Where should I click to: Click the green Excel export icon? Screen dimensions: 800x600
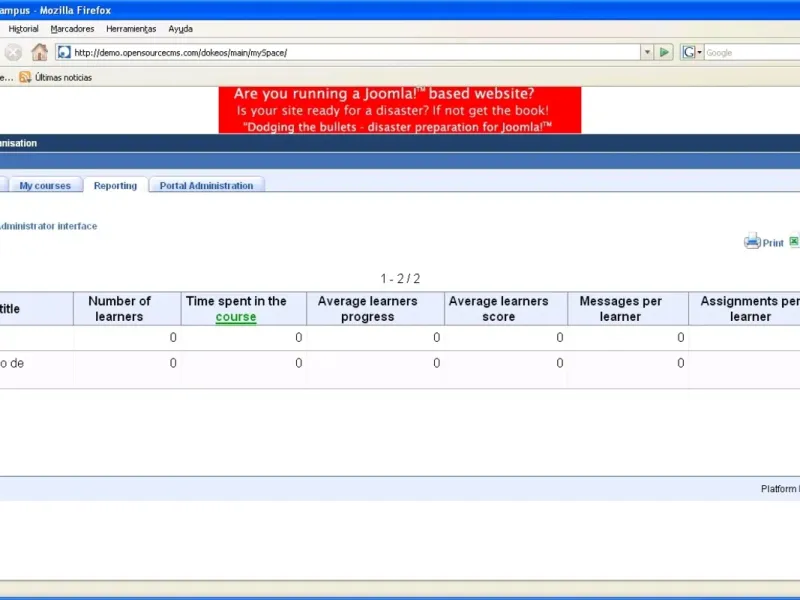(x=794, y=241)
